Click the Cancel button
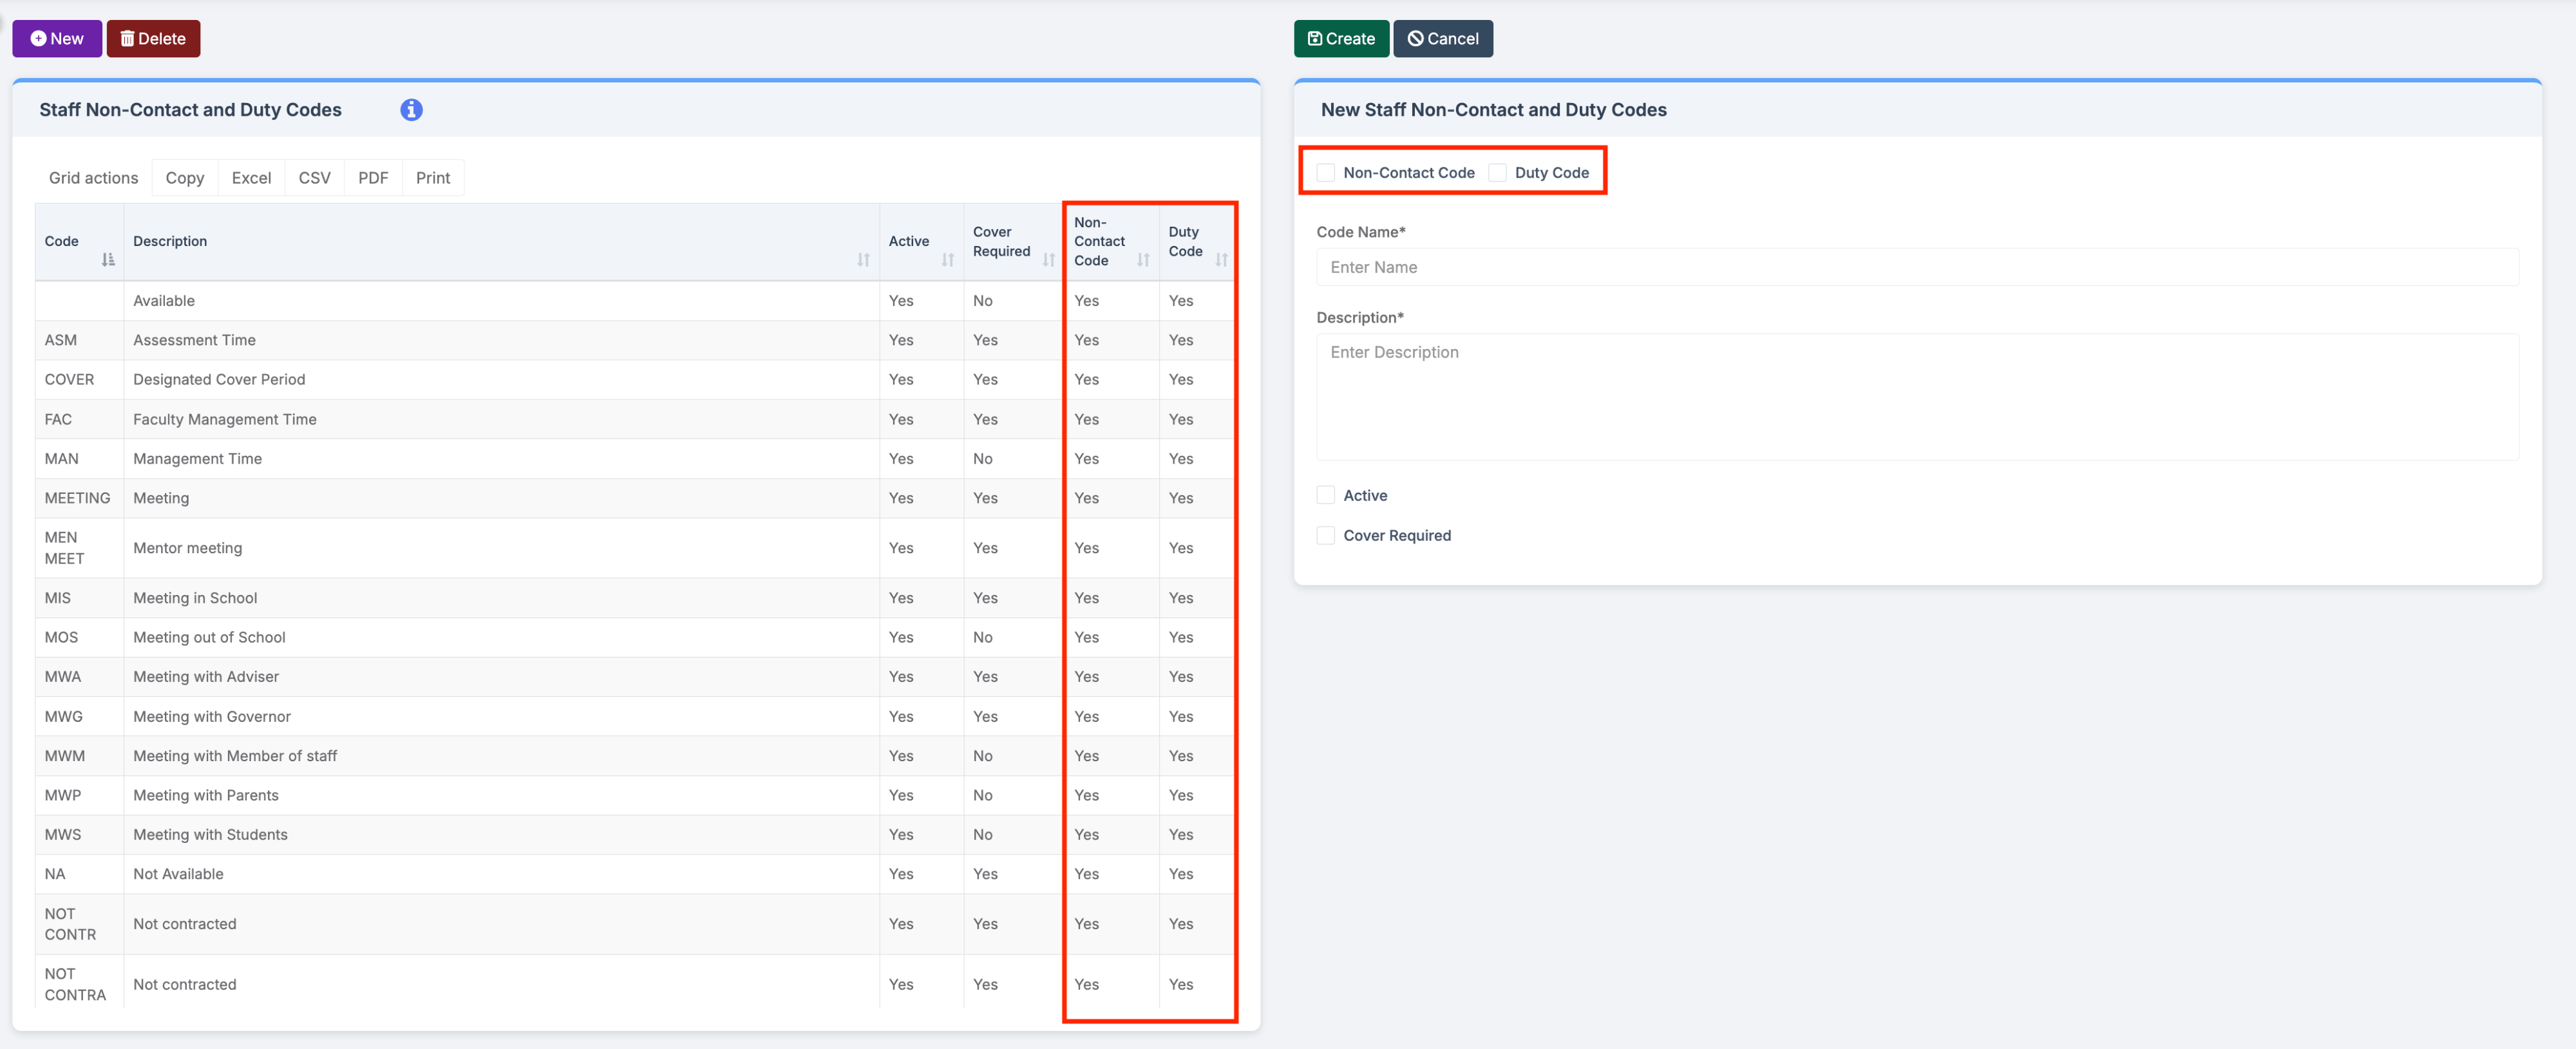Viewport: 2576px width, 1049px height. [1442, 38]
